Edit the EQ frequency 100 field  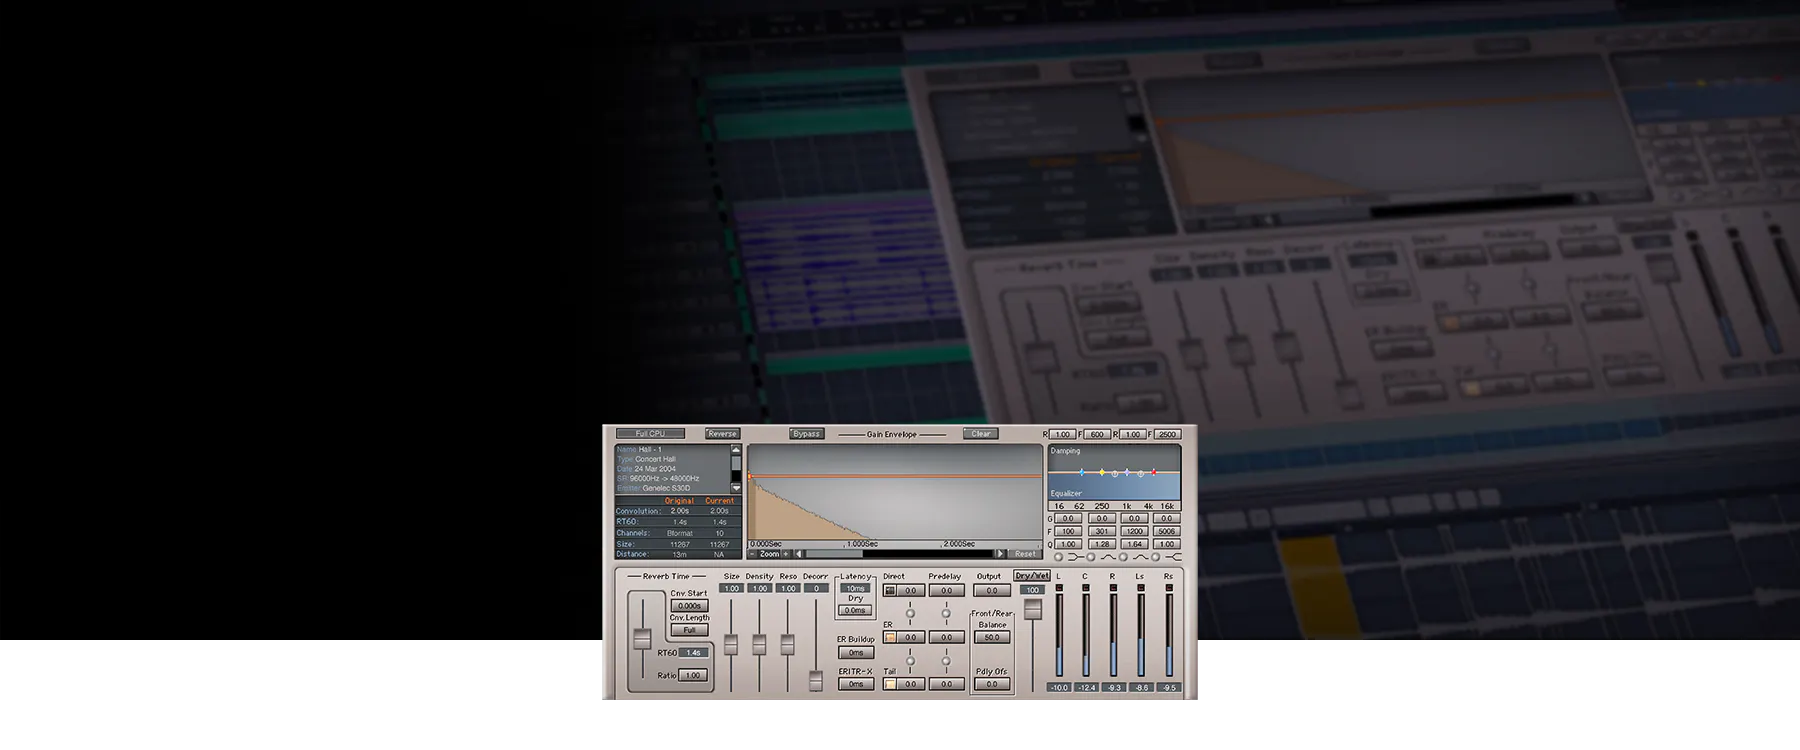(1068, 531)
